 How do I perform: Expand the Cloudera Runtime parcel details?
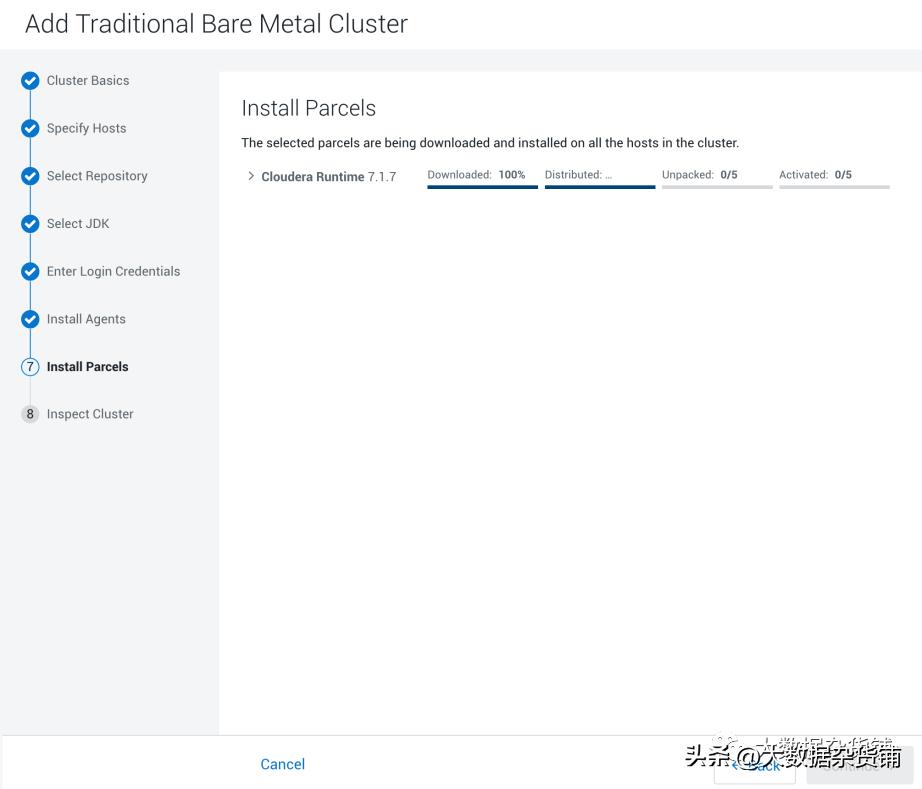251,176
